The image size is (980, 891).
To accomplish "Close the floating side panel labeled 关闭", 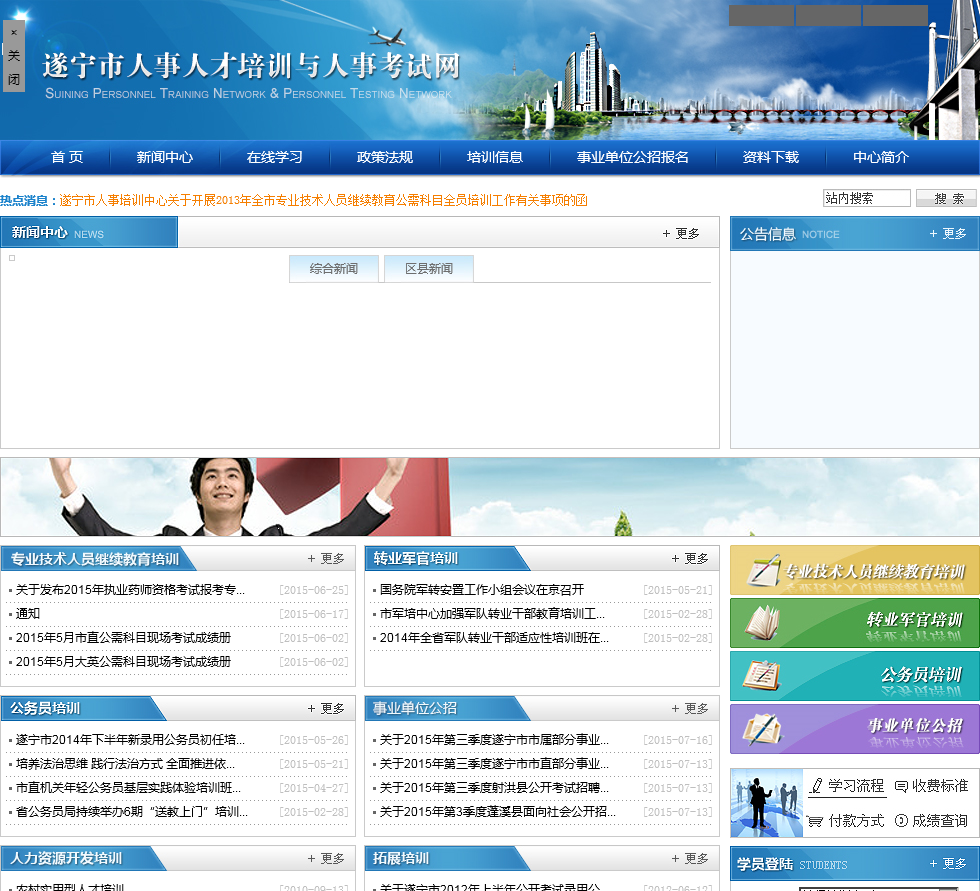I will coord(14,56).
